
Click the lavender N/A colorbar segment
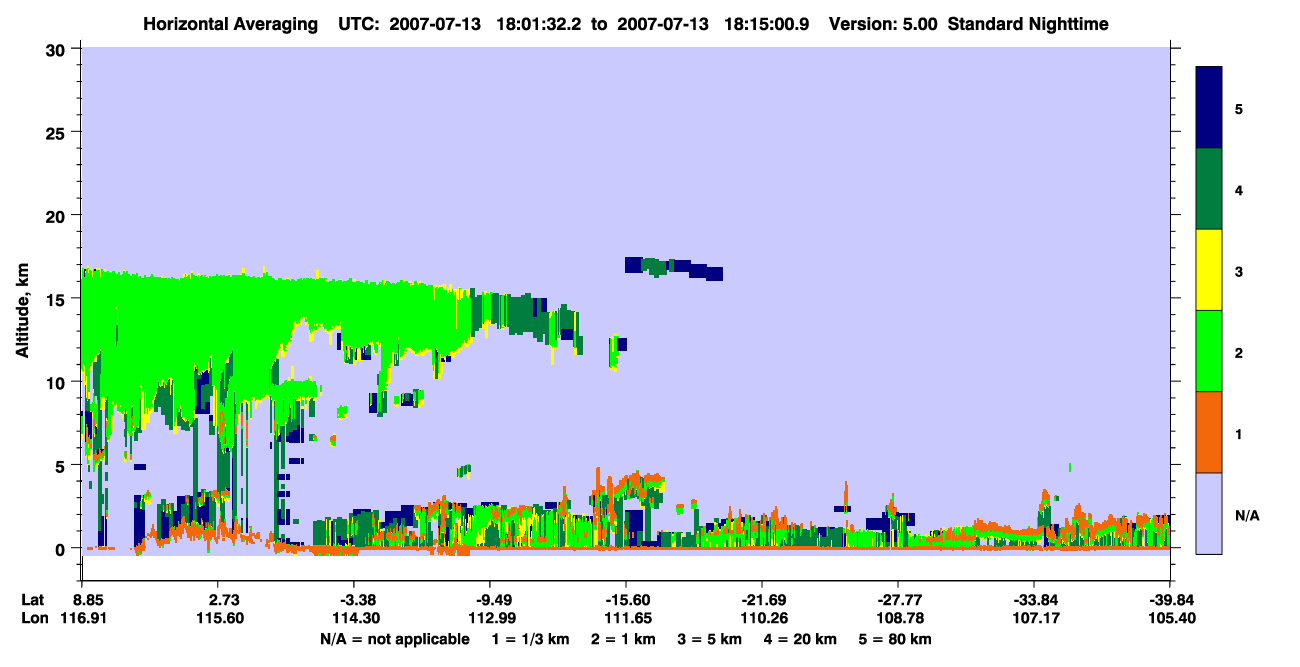point(1209,513)
